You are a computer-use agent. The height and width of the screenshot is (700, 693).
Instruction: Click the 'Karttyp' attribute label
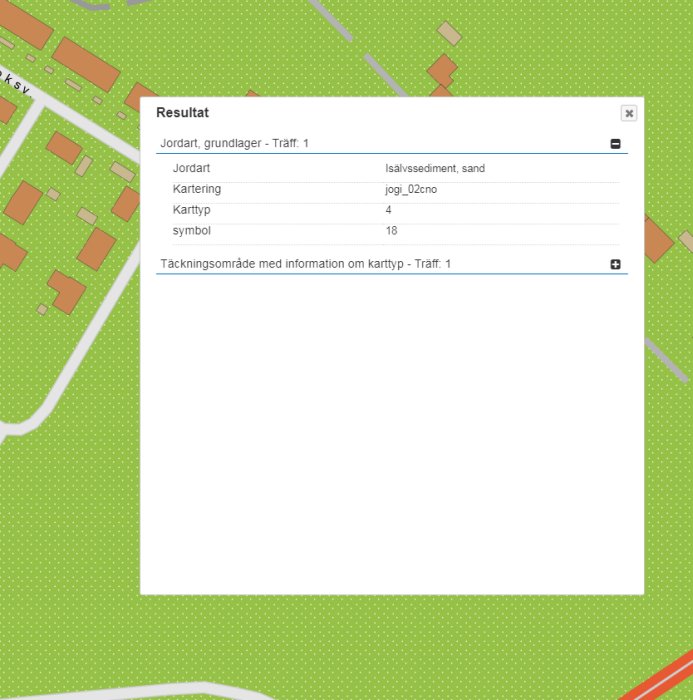coord(191,210)
